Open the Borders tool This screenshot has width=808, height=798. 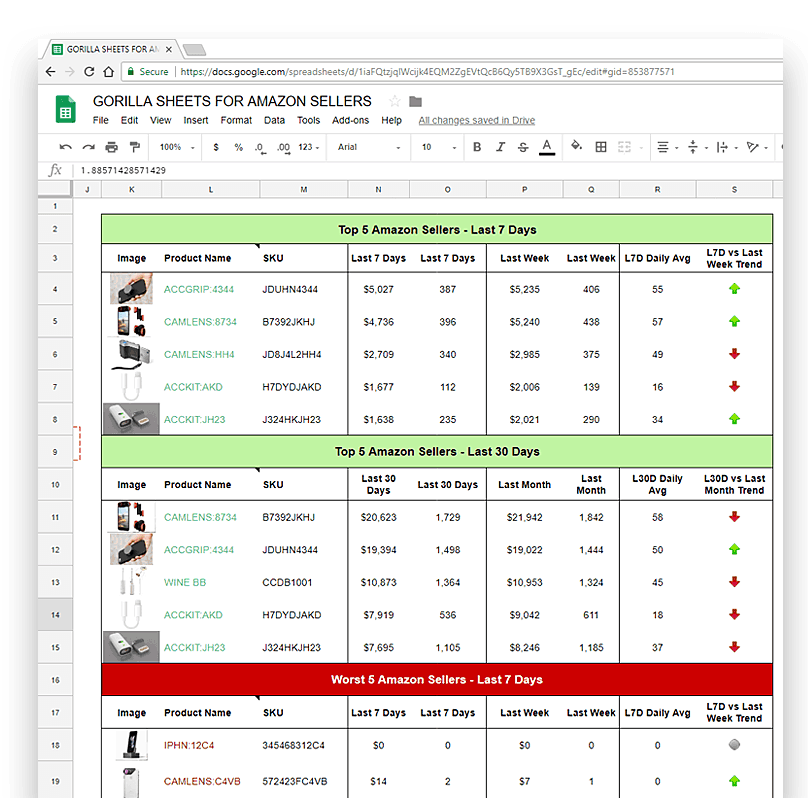click(x=601, y=147)
